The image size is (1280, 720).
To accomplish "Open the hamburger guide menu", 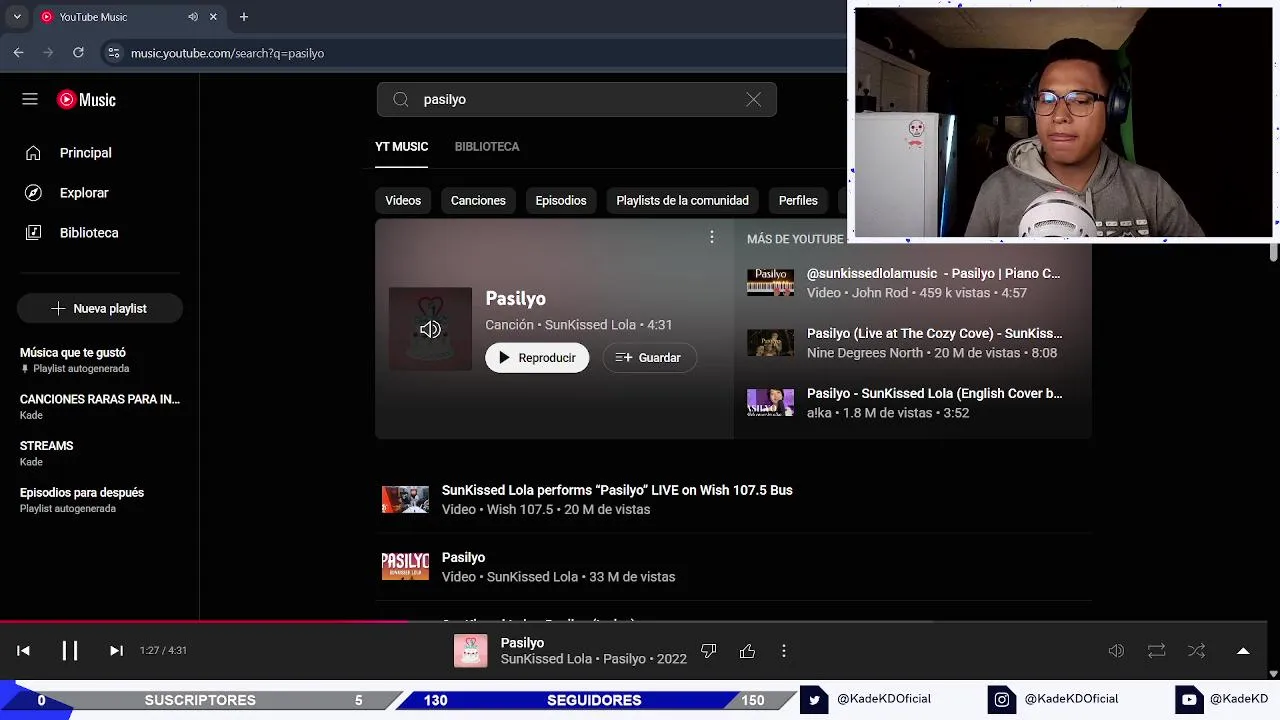I will [30, 99].
